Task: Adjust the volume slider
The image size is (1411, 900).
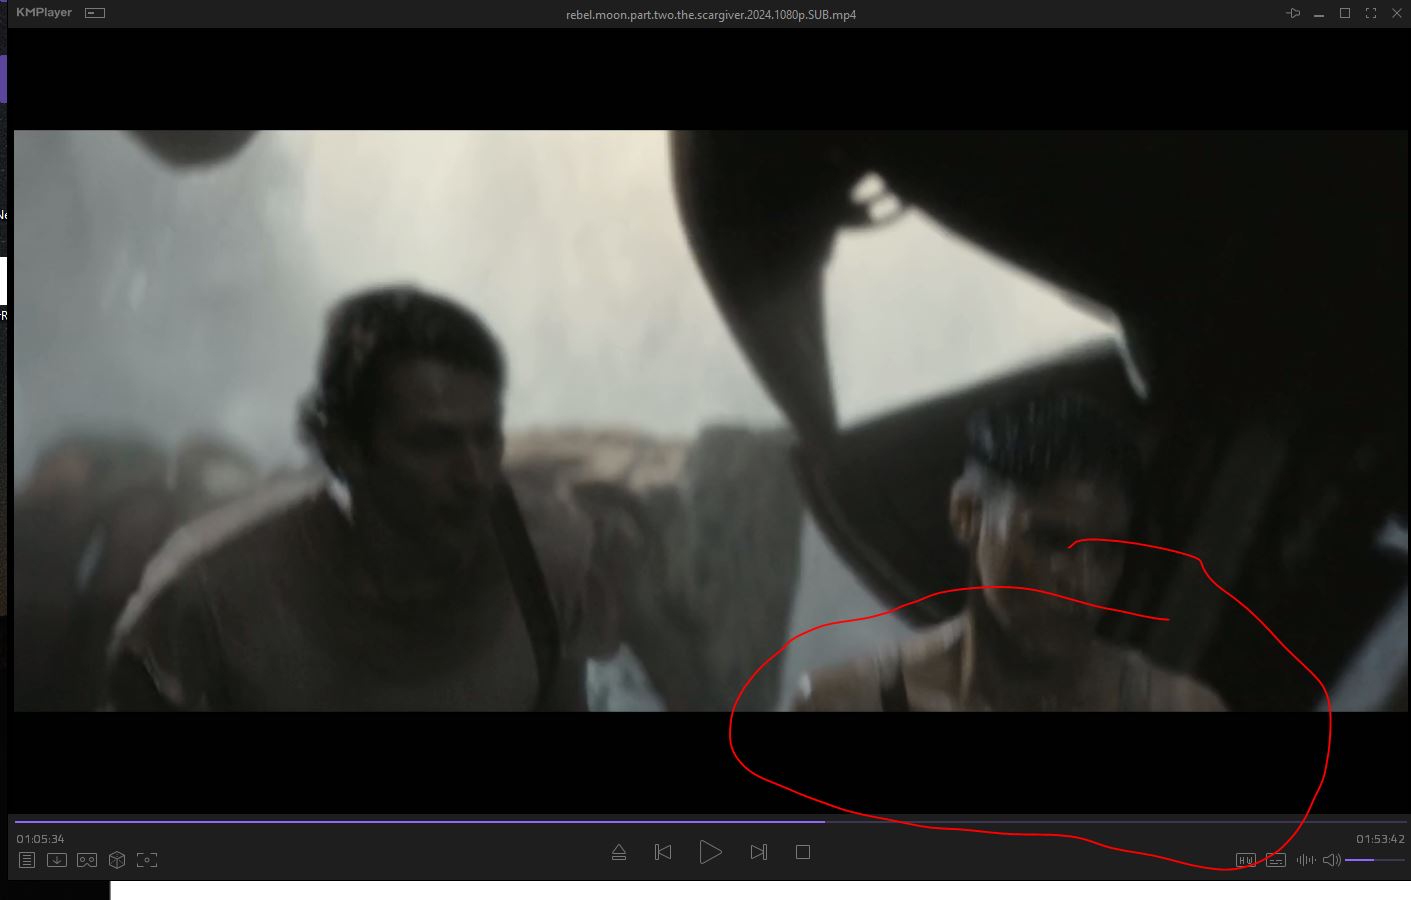Action: coord(1374,860)
